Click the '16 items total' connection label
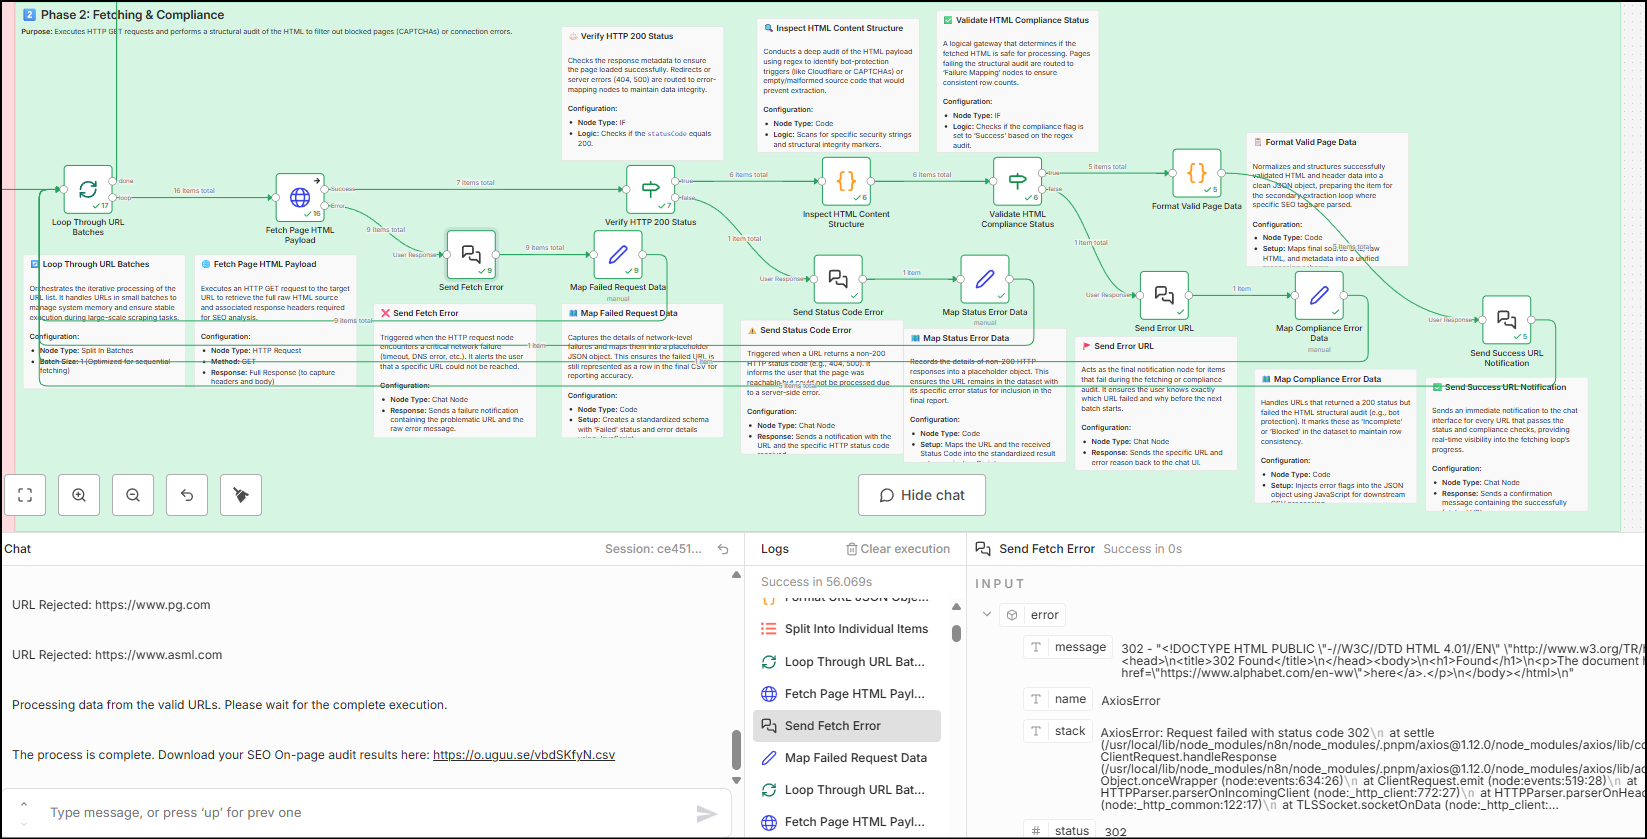The image size is (1647, 839). 194,191
